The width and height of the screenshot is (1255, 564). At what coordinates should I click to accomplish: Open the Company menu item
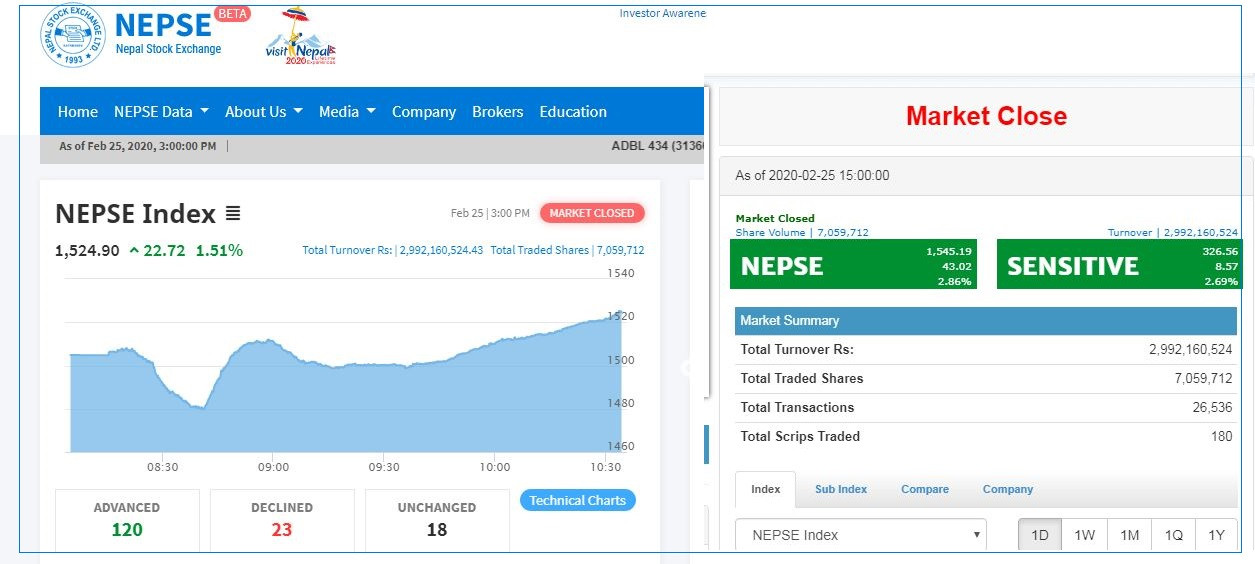tap(424, 112)
